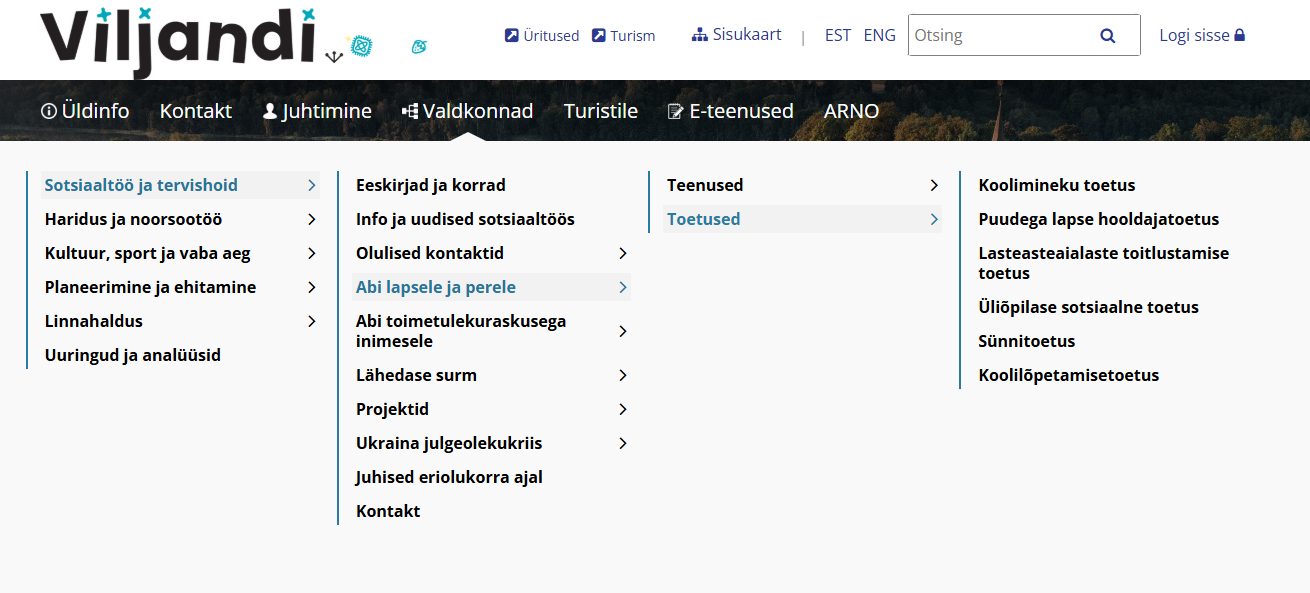The width and height of the screenshot is (1310, 593).
Task: Open Koolimineku toetus page
Action: point(1056,185)
